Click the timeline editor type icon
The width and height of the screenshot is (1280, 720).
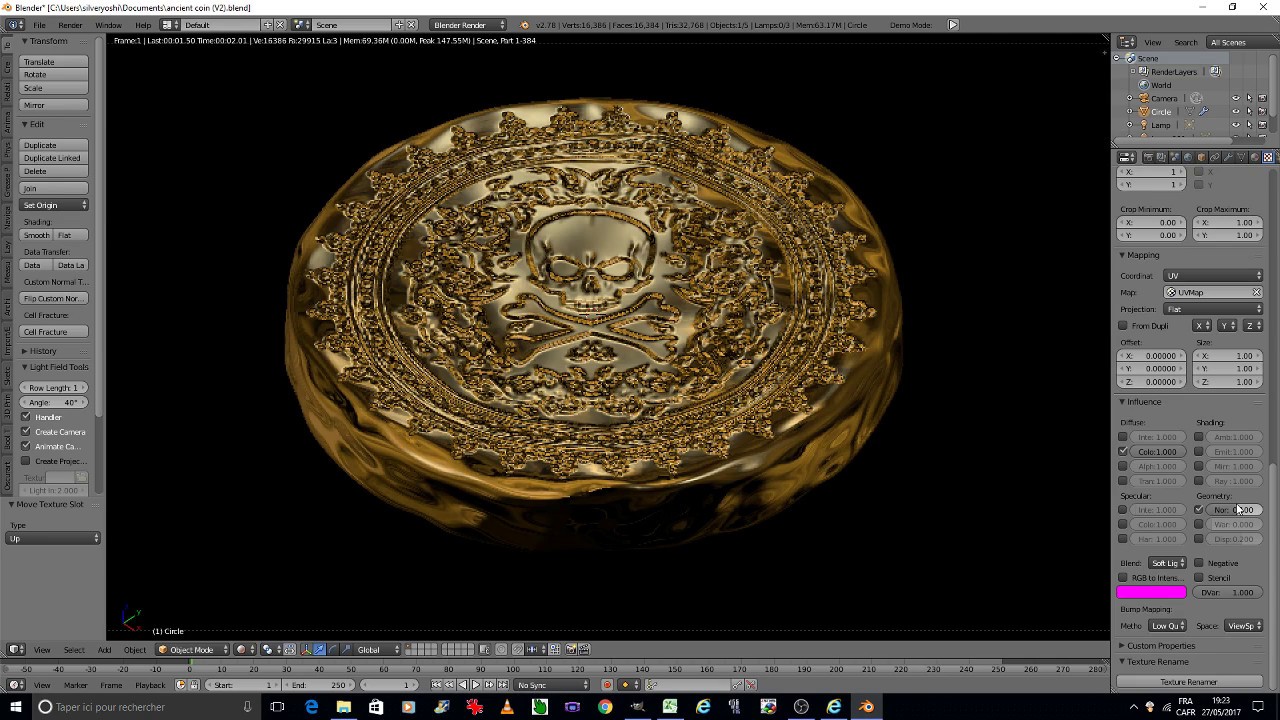click(16, 685)
